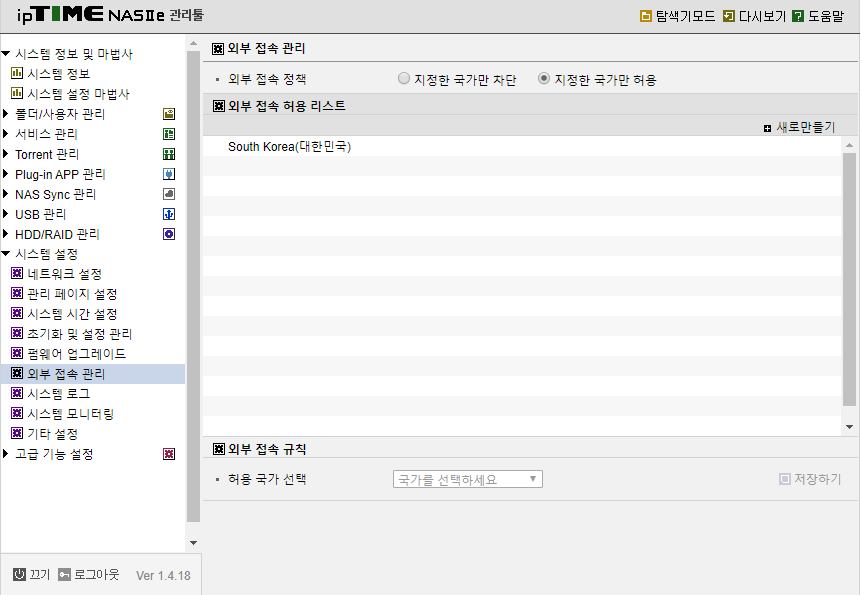
Task: Click the 도움말 help icon
Action: pos(798,16)
